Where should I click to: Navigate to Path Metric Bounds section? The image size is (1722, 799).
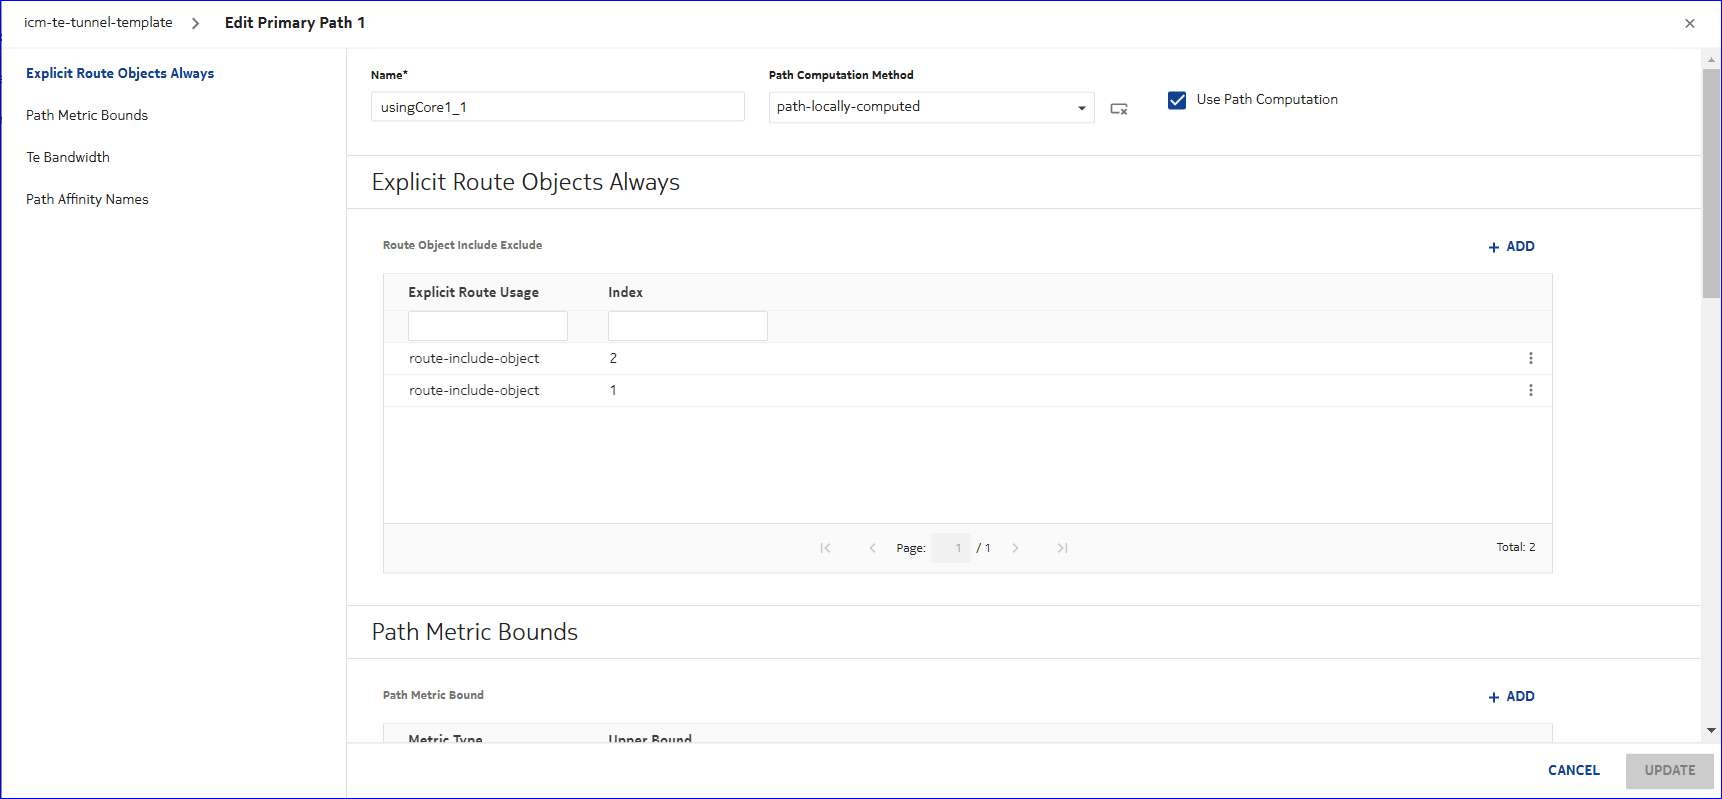(x=87, y=115)
